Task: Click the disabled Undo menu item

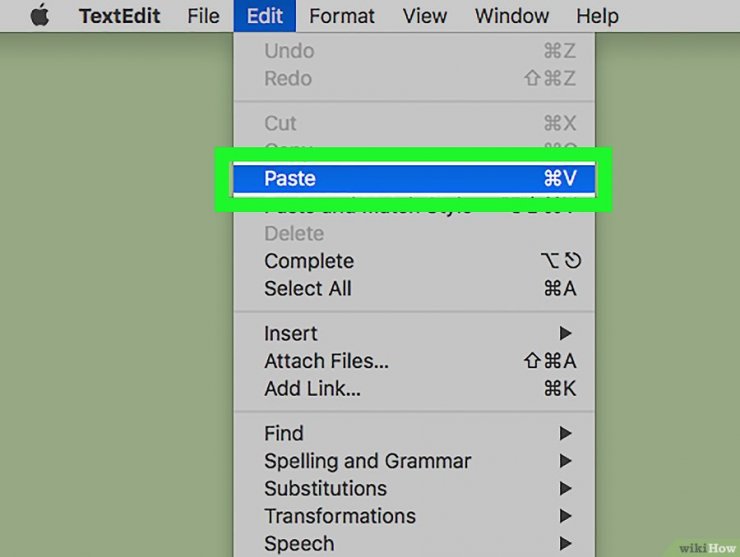Action: (x=414, y=51)
